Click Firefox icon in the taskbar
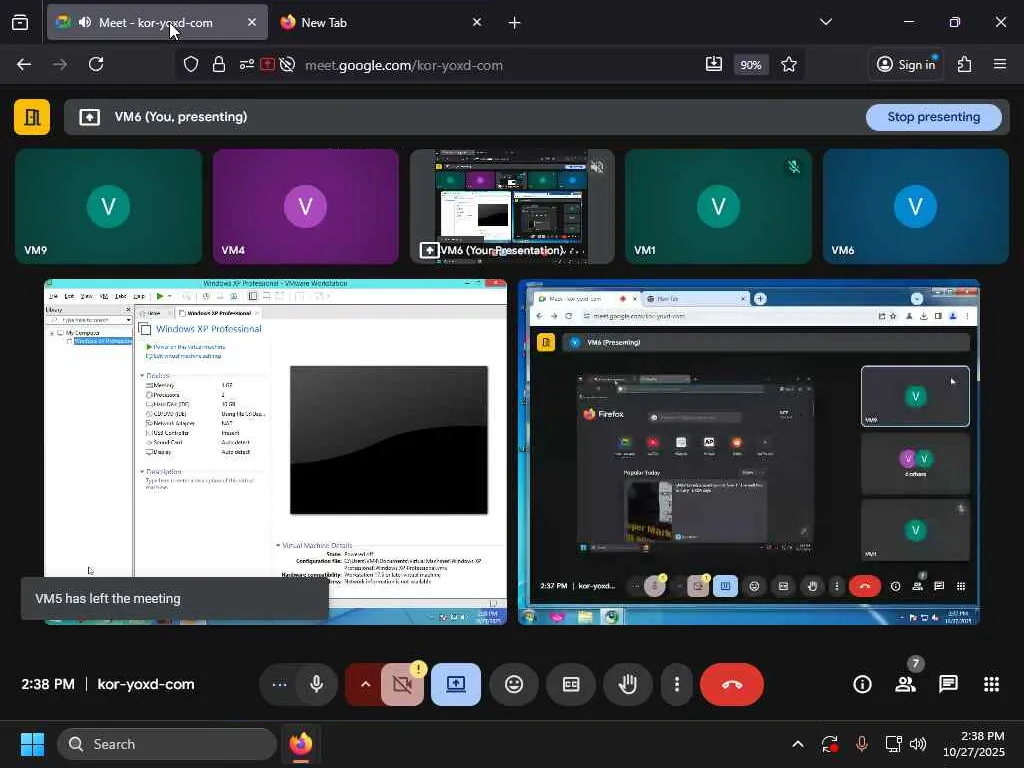The height and width of the screenshot is (768, 1024). coord(300,744)
